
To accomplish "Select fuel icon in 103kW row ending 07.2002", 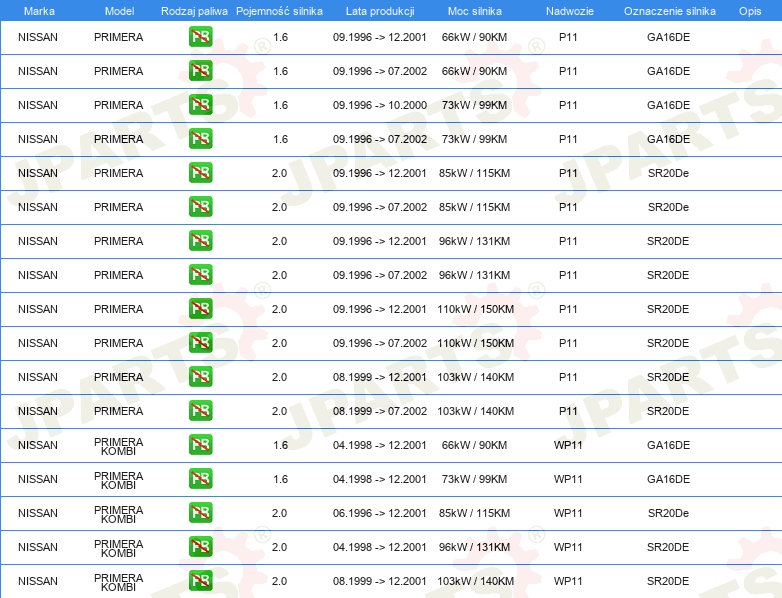I will (x=200, y=410).
